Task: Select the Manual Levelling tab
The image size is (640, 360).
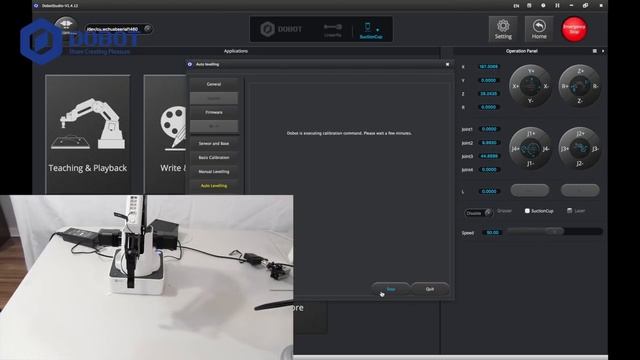Action: click(x=214, y=171)
